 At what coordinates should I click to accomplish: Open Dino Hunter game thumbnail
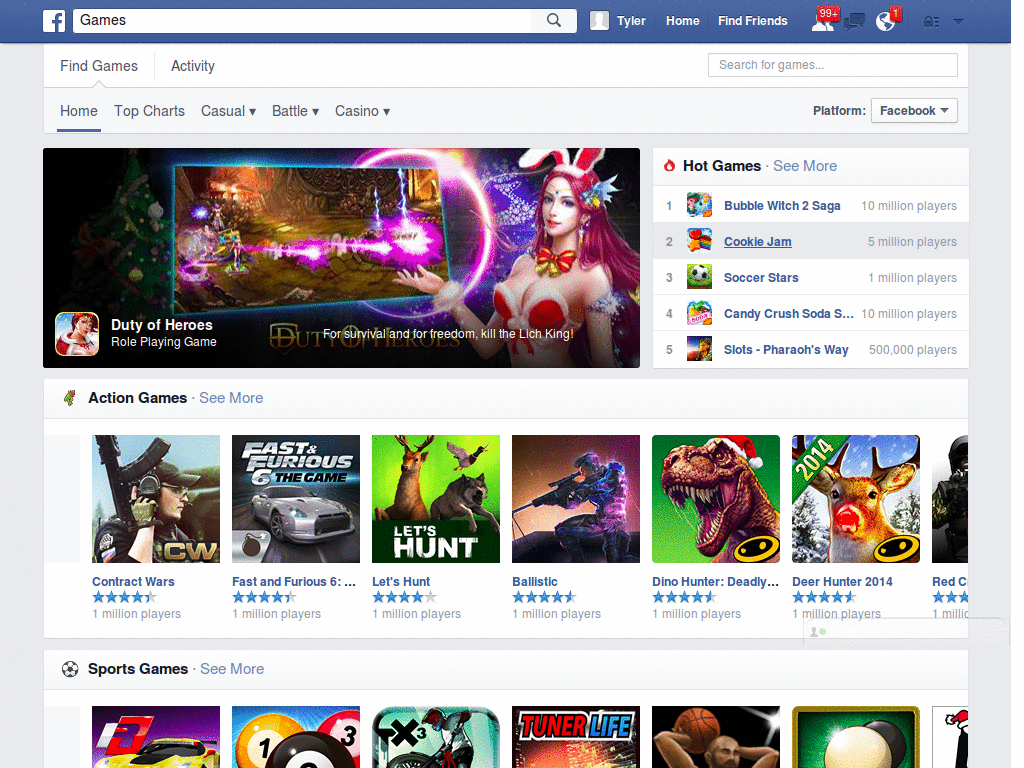[716, 499]
